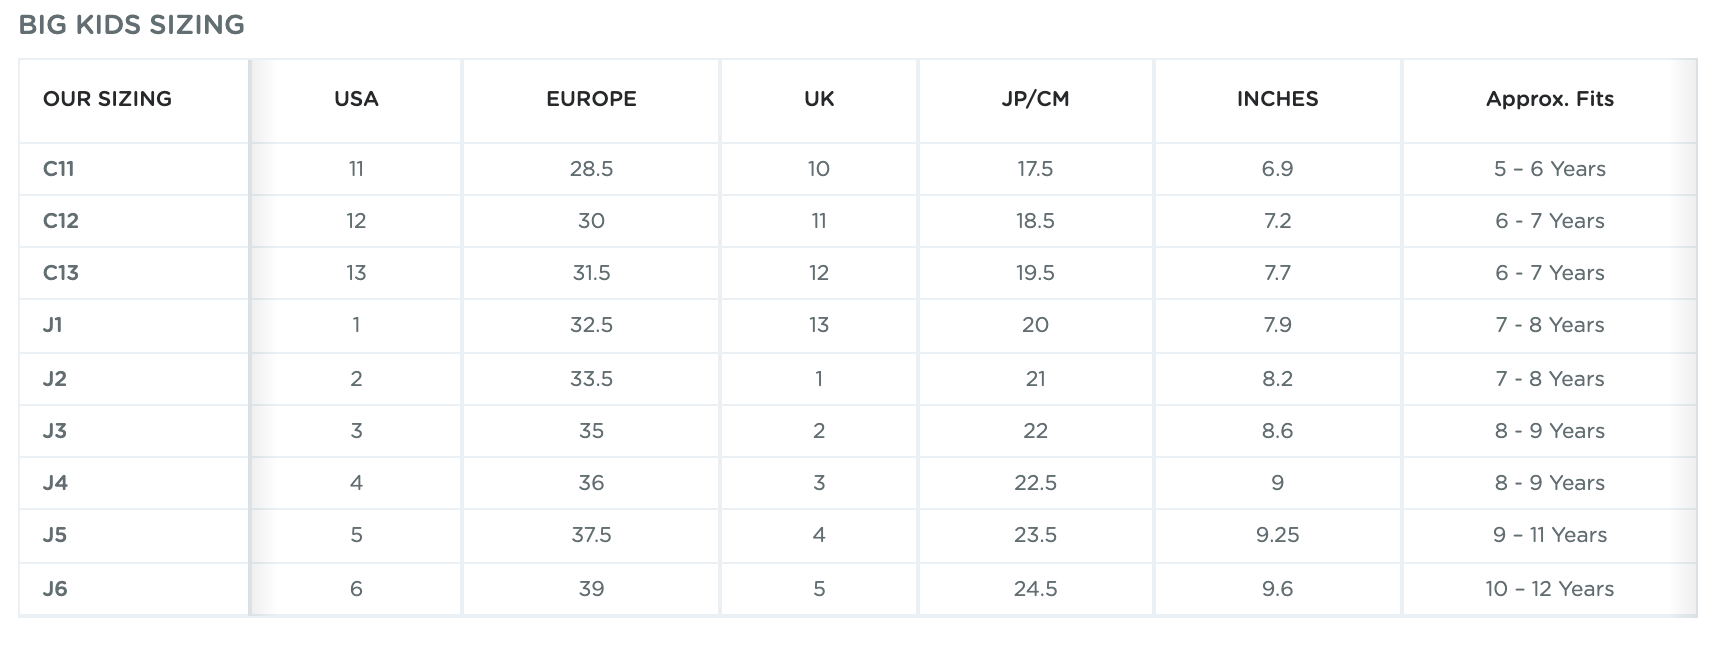Select the Approx. Fits column header

(x=1549, y=99)
